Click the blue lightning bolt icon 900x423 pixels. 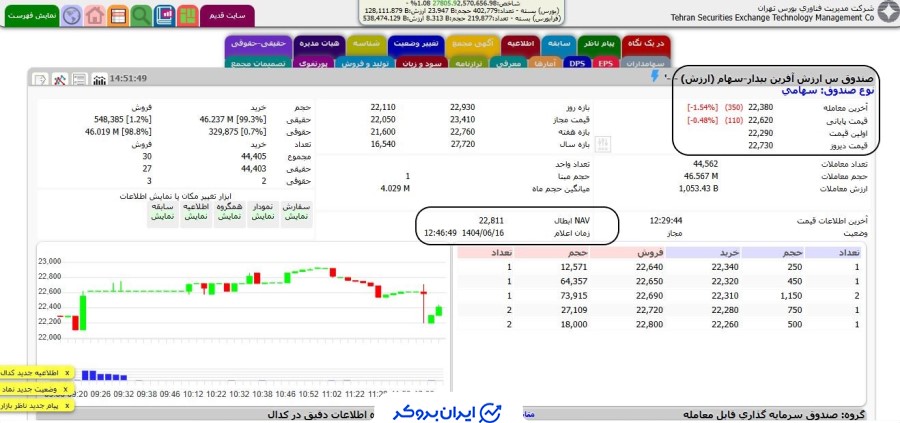click(655, 76)
